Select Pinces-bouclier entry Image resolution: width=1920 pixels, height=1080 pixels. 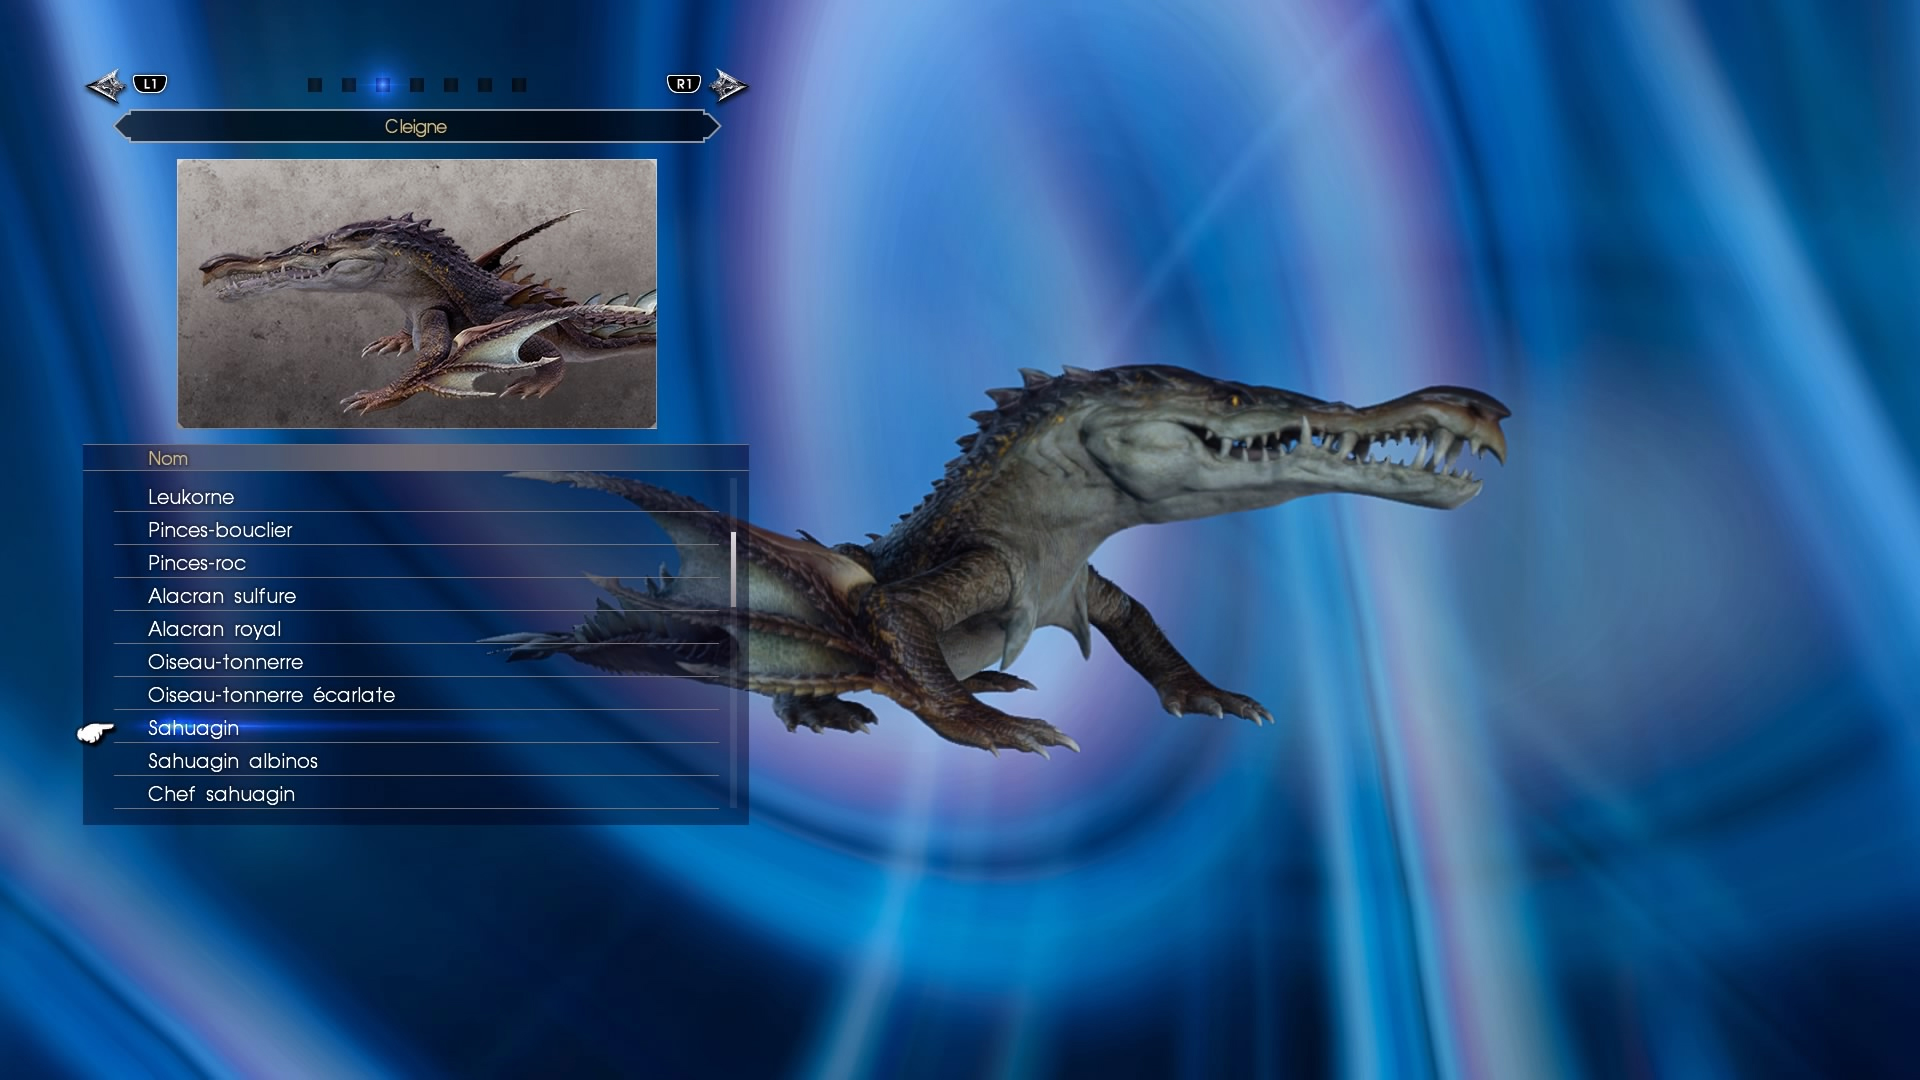[x=416, y=530]
